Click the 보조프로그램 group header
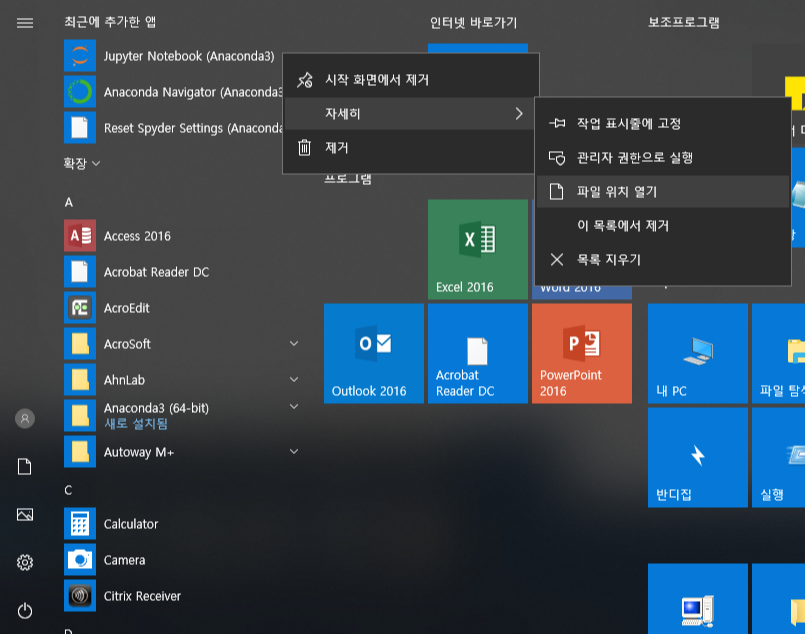Viewport: 805px width, 634px height. coord(683,23)
